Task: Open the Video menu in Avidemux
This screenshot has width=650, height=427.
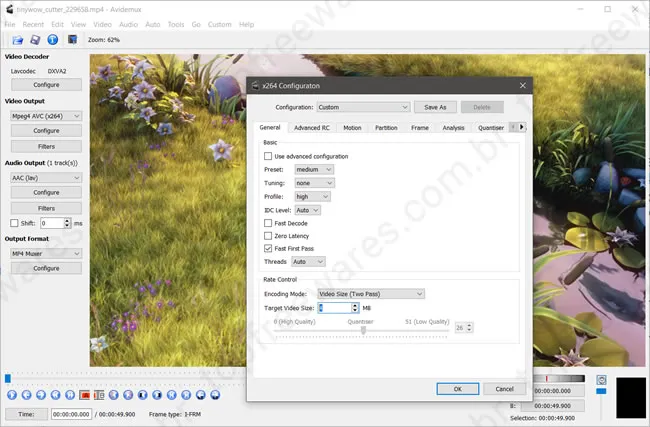Action: click(x=102, y=24)
